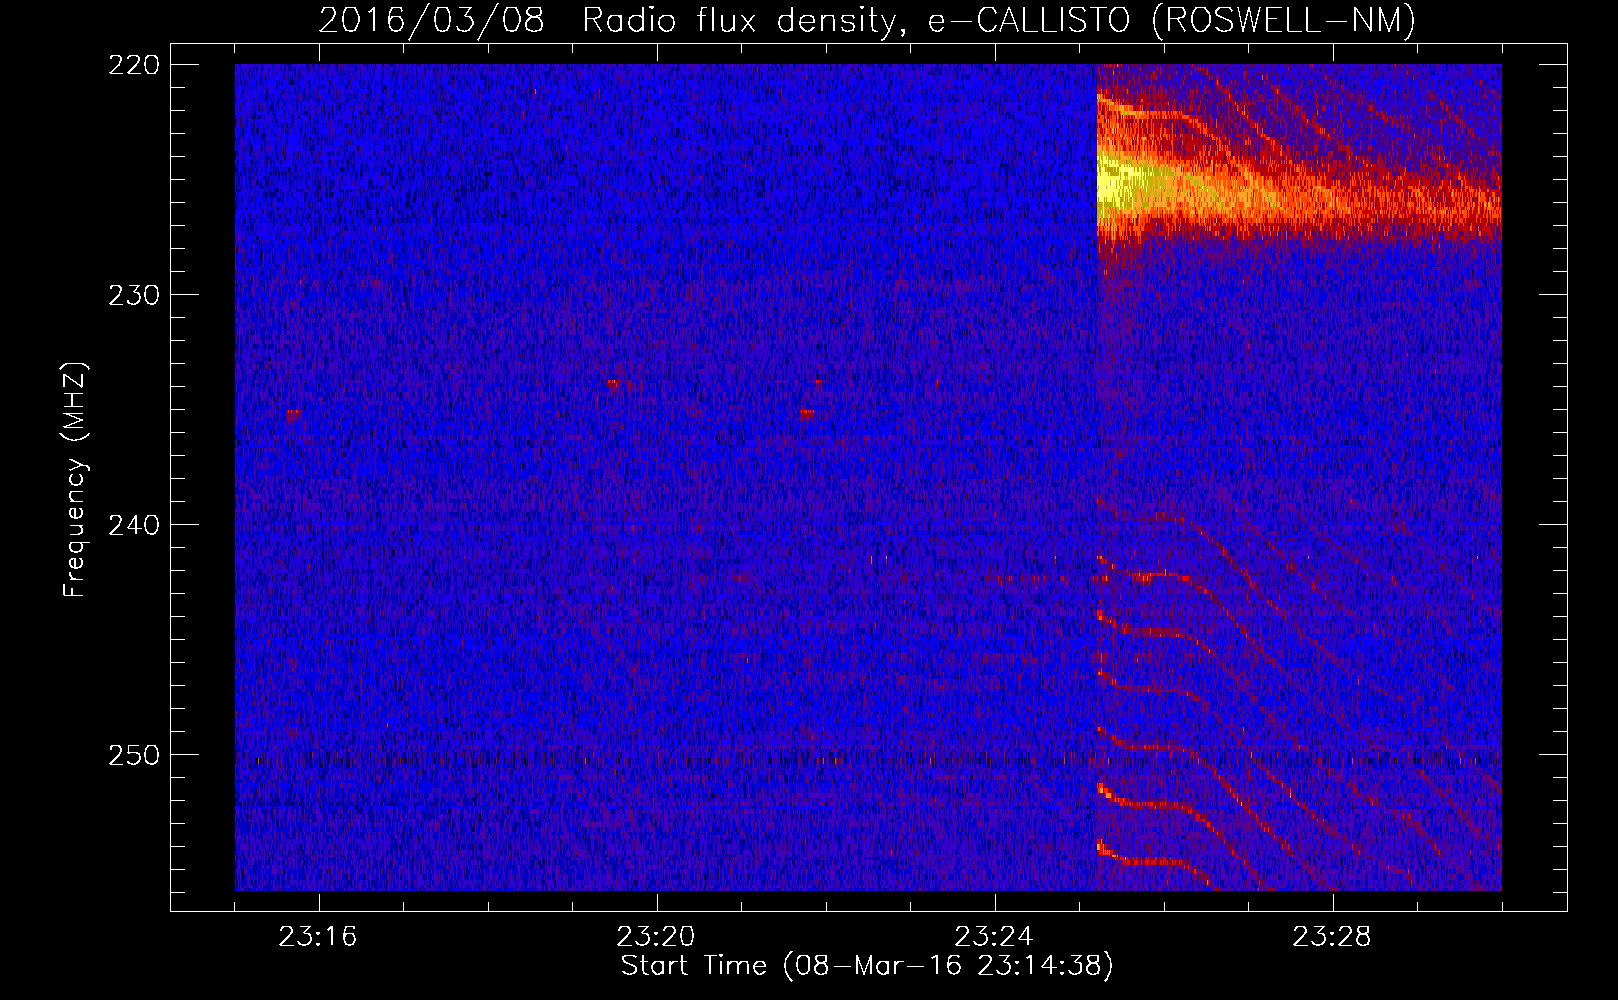Click the 220 frequency tick label
Image resolution: width=1618 pixels, height=1000 pixels.
coord(134,65)
